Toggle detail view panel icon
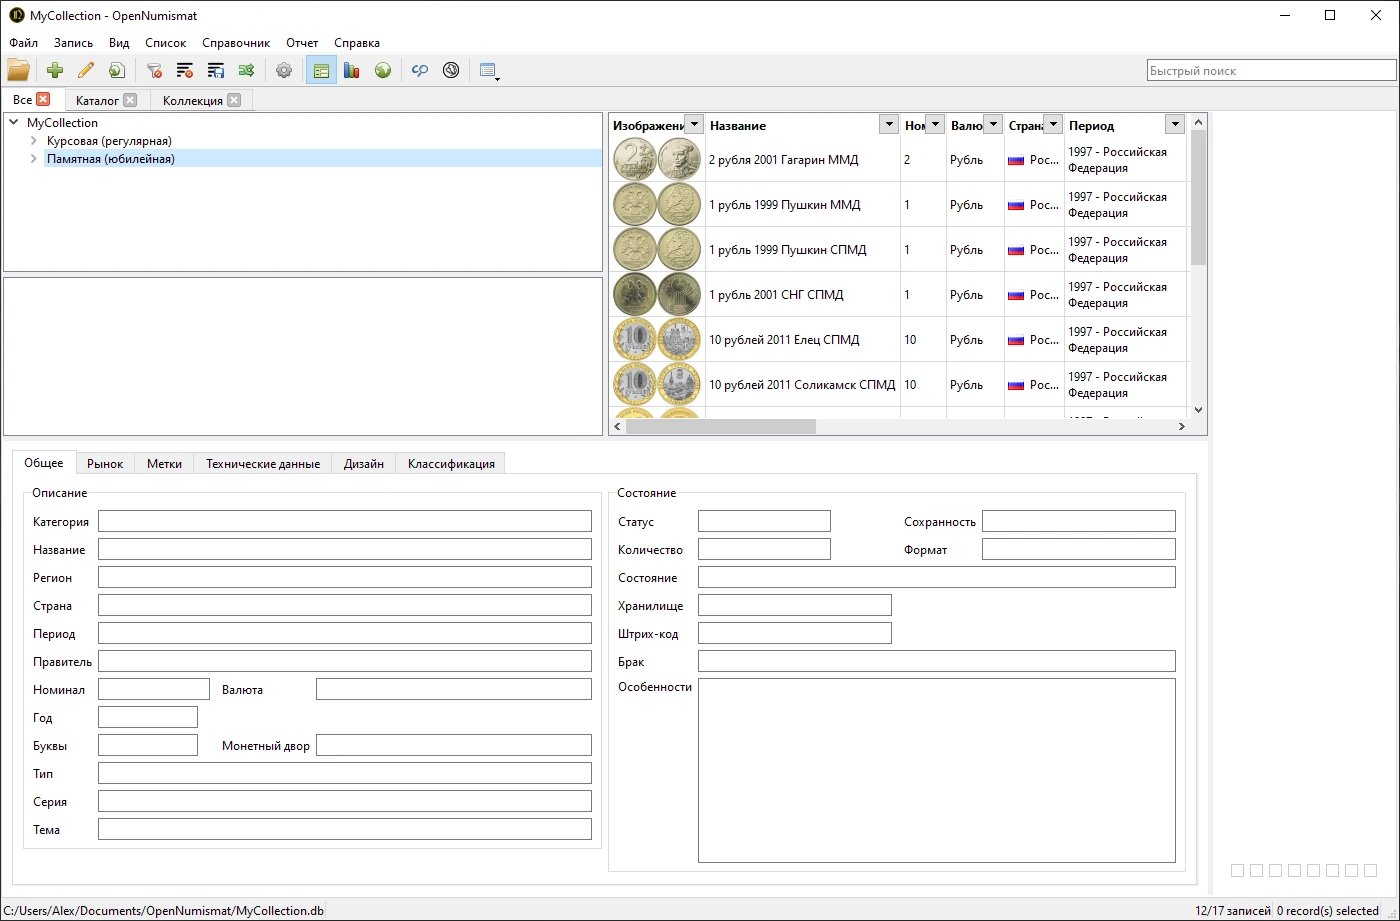The image size is (1400, 921). (321, 70)
